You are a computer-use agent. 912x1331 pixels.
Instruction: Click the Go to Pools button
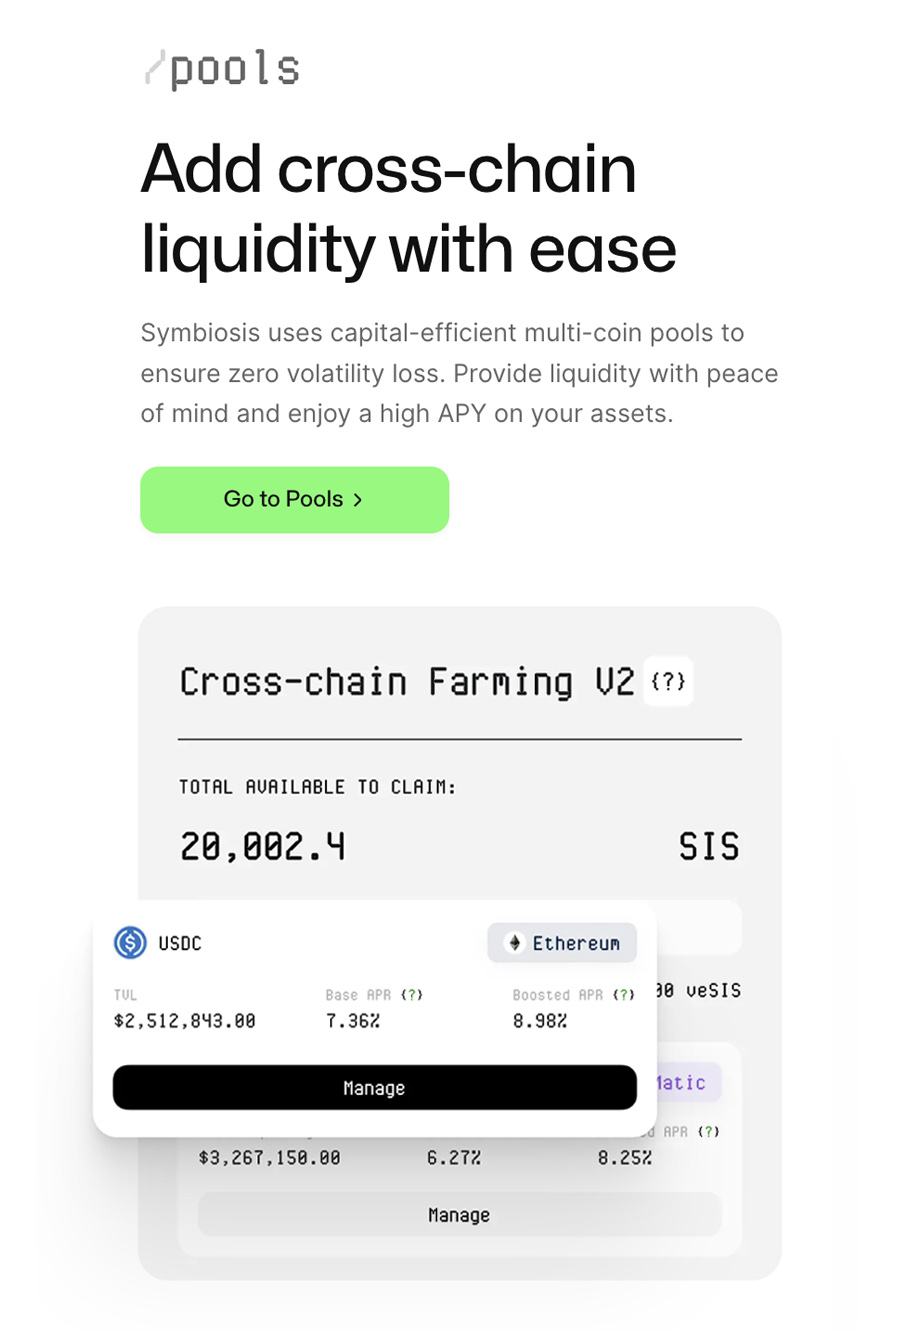pos(294,499)
